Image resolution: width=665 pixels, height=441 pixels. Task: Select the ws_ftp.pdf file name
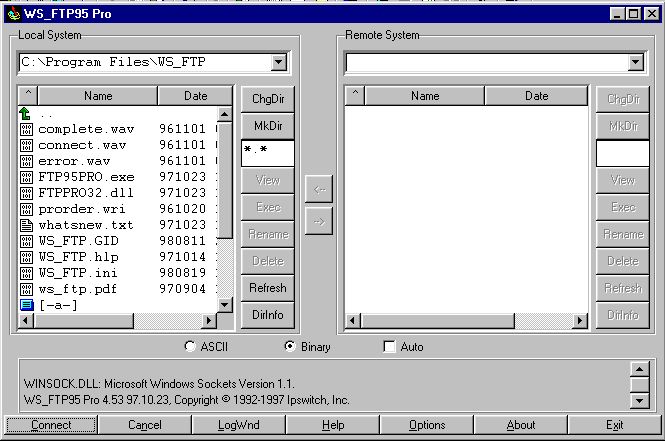click(77, 289)
